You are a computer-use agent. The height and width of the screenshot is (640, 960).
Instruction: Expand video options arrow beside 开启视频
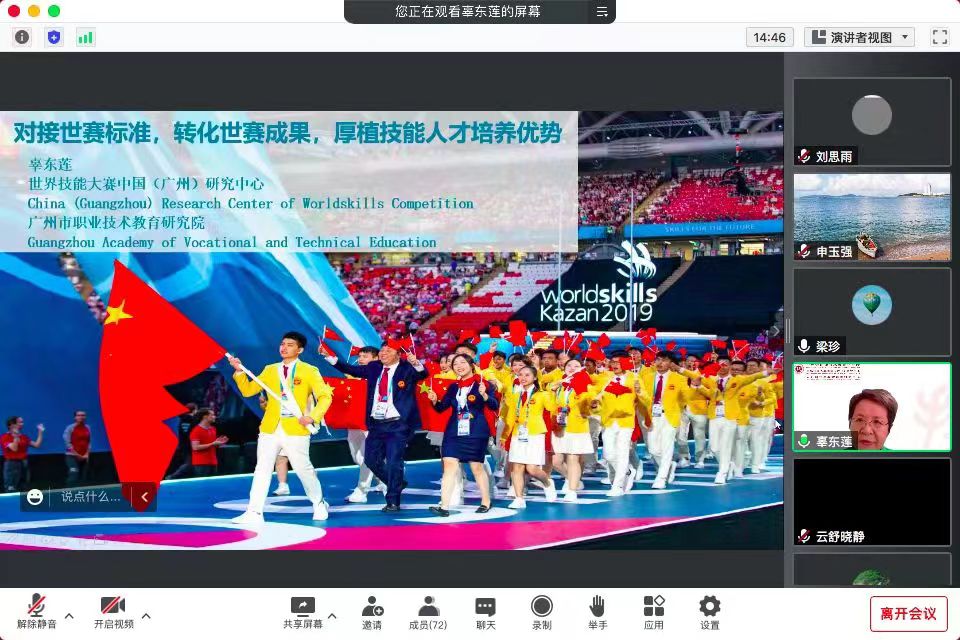click(146, 615)
